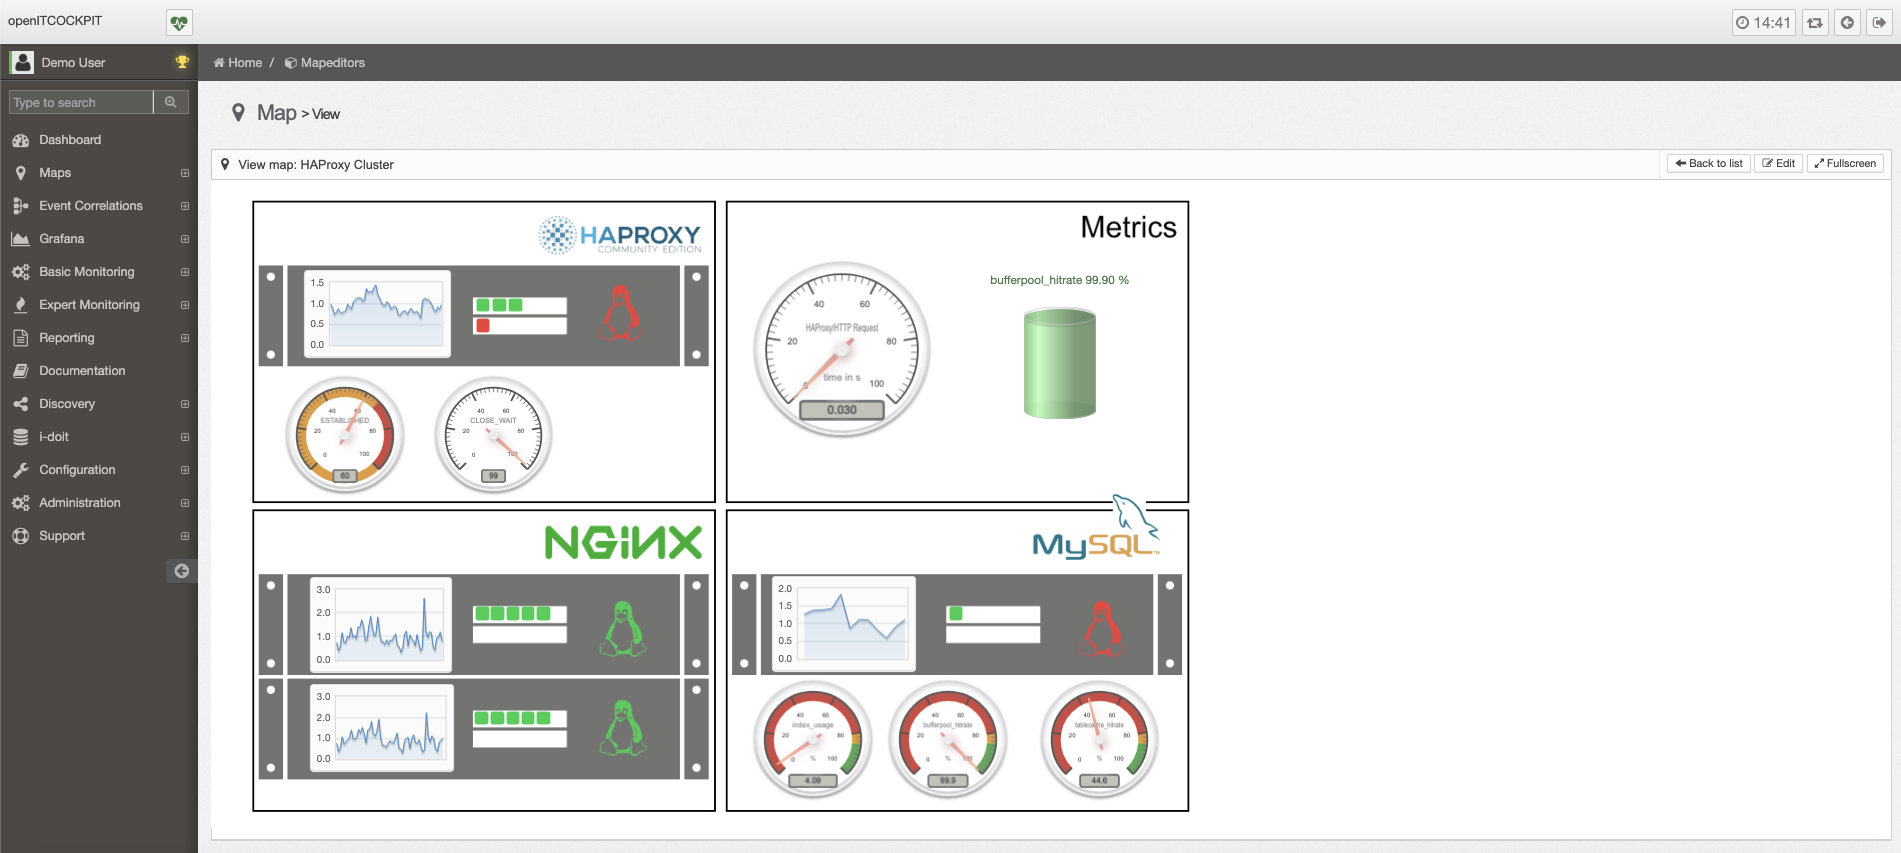
Task: Click the refresh icon beside the clock
Action: coord(1815,22)
